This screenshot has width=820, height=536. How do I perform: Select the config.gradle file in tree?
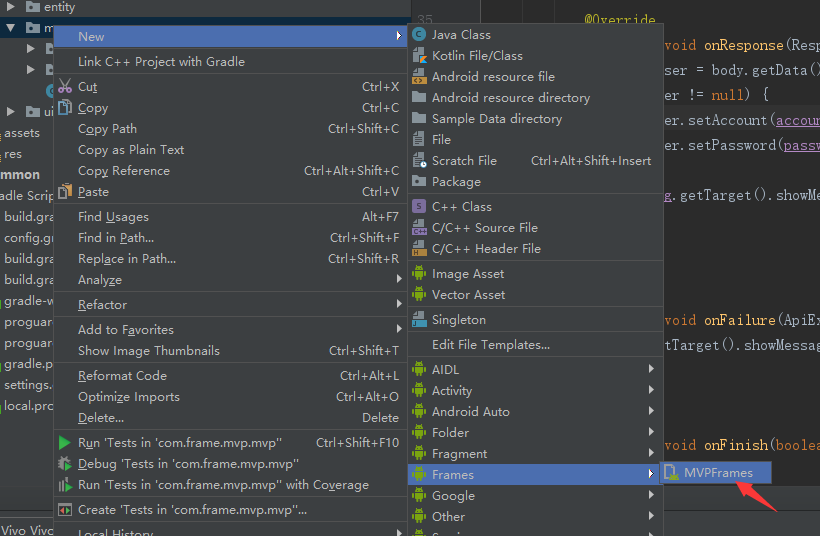[29, 238]
